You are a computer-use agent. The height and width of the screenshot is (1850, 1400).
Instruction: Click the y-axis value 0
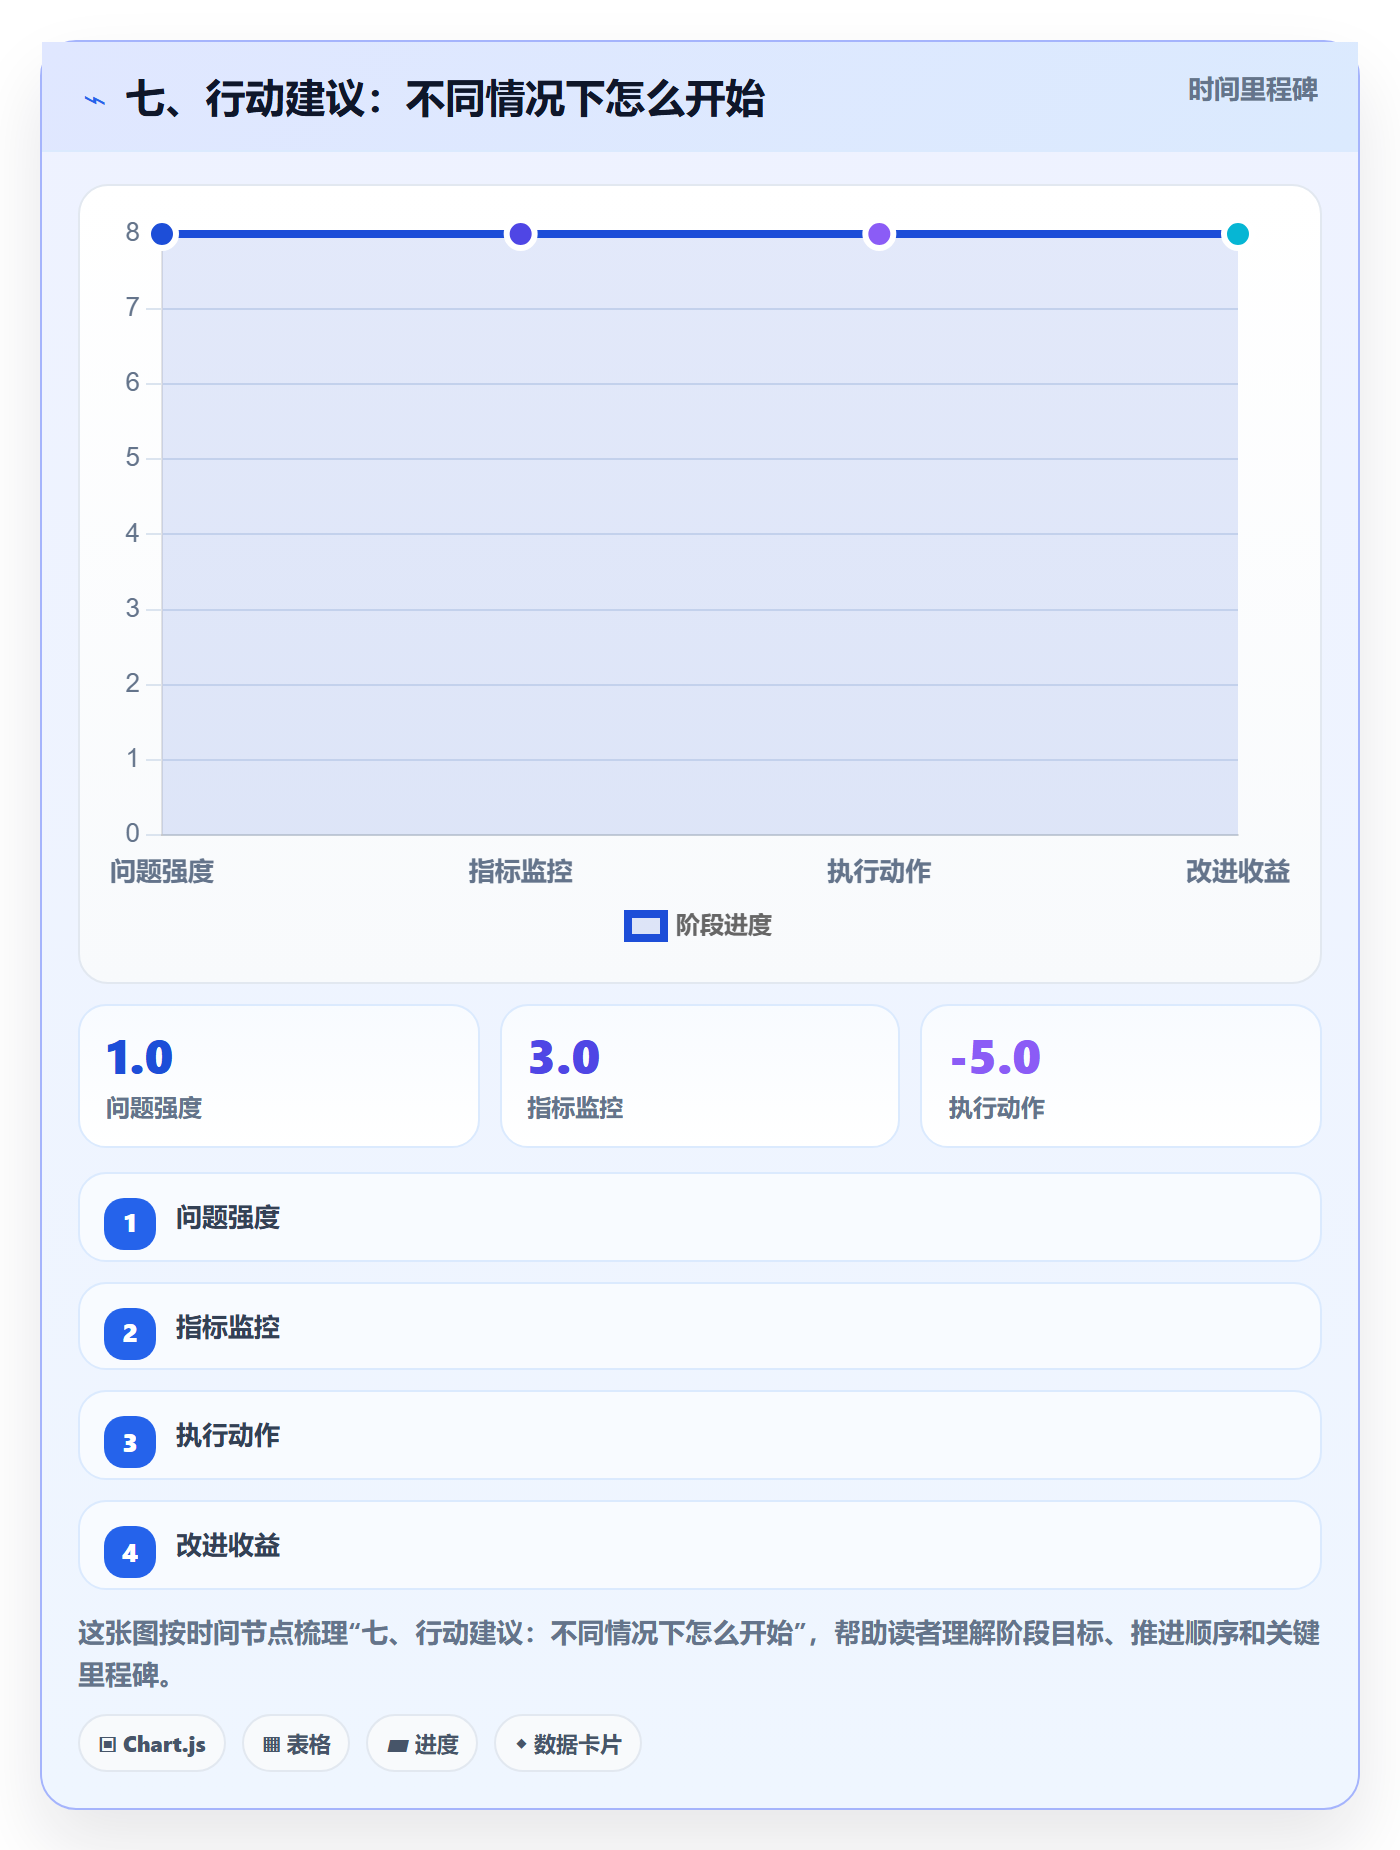(x=132, y=833)
